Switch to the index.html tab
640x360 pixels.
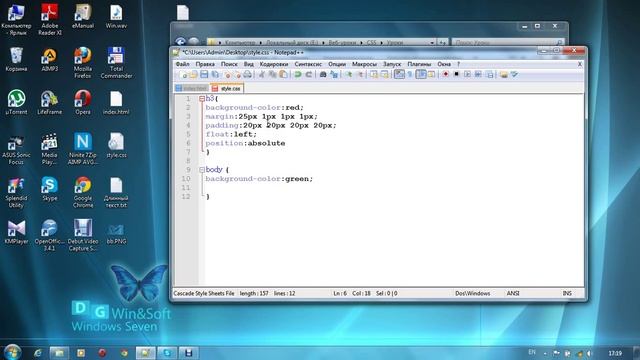coord(192,88)
